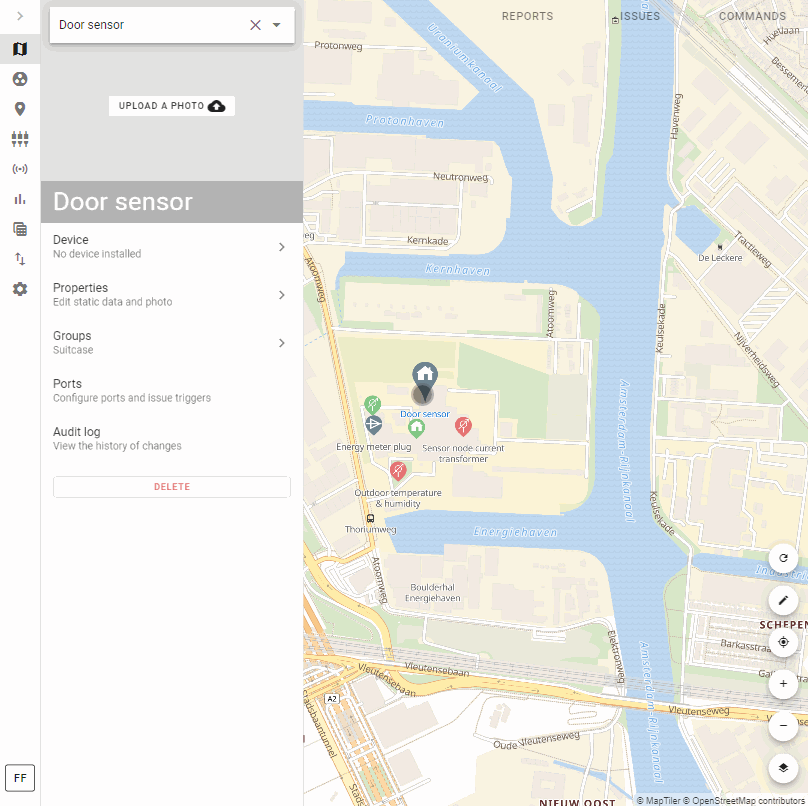Expand the sidebar with top chevron
This screenshot has height=806, width=808.
(x=20, y=16)
